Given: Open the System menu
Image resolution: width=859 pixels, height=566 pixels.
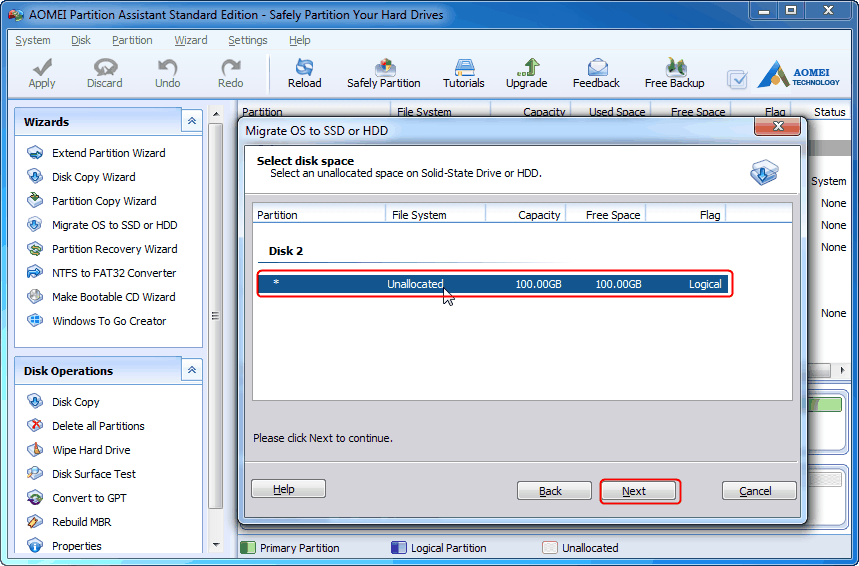Looking at the screenshot, I should 33,40.
